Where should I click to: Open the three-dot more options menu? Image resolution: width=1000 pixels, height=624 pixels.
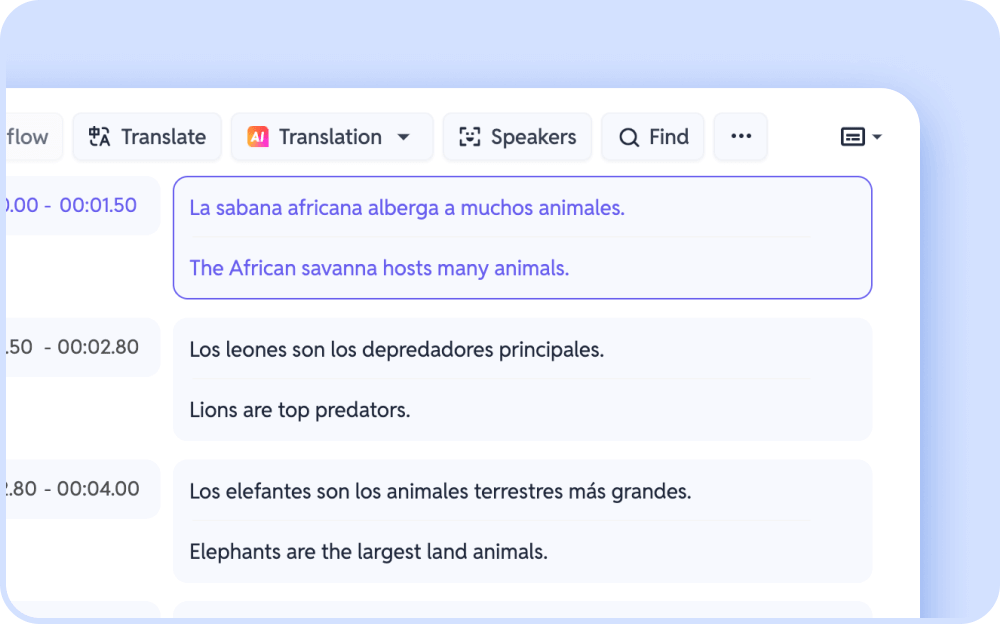click(741, 137)
